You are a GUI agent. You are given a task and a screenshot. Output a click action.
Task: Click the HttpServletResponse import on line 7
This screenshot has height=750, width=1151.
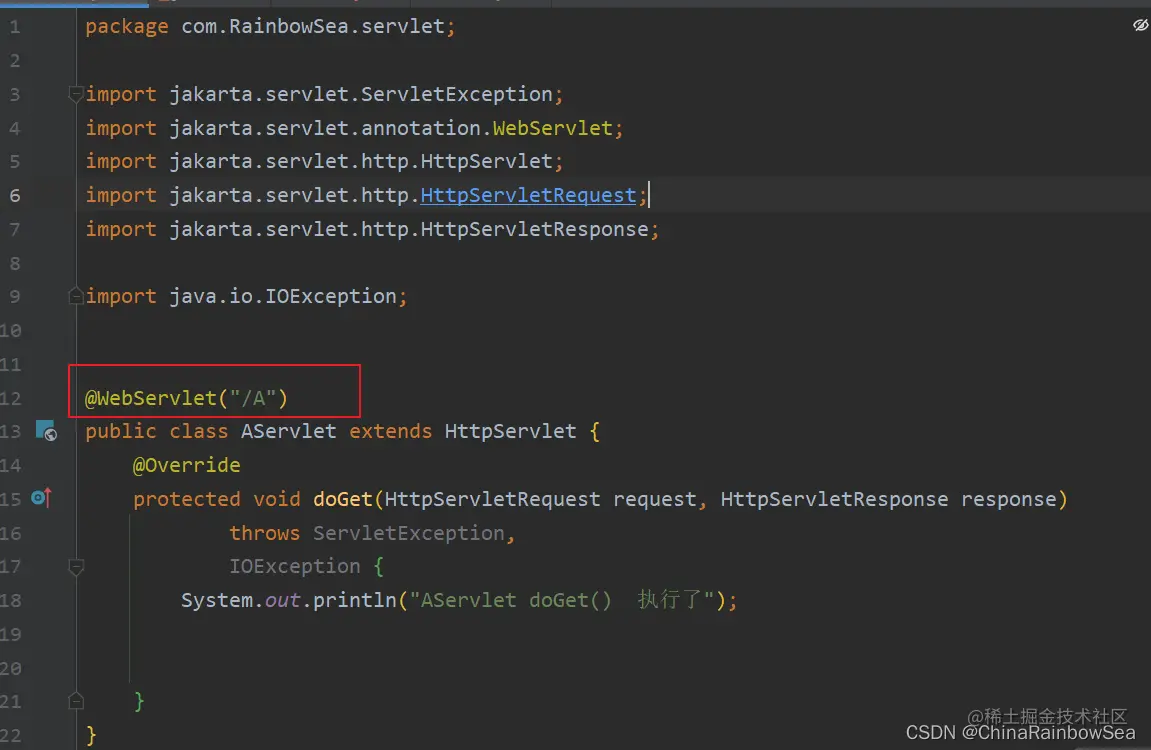(x=534, y=229)
